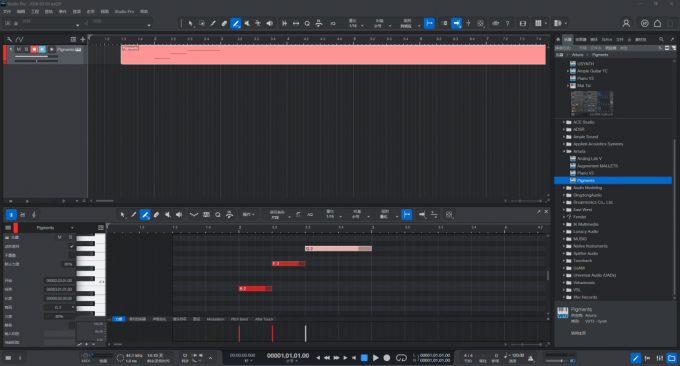Select the Mute tool in the top toolbar

pyautogui.click(x=247, y=23)
